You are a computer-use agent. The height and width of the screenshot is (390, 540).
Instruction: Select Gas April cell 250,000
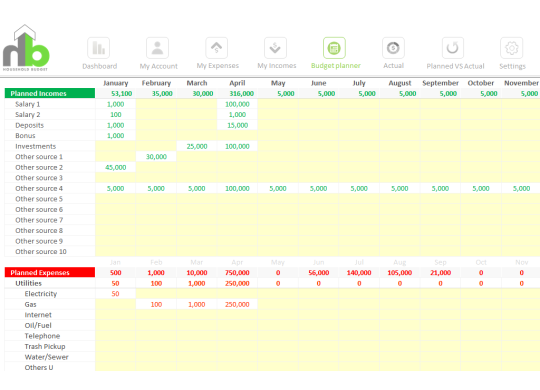(237, 305)
